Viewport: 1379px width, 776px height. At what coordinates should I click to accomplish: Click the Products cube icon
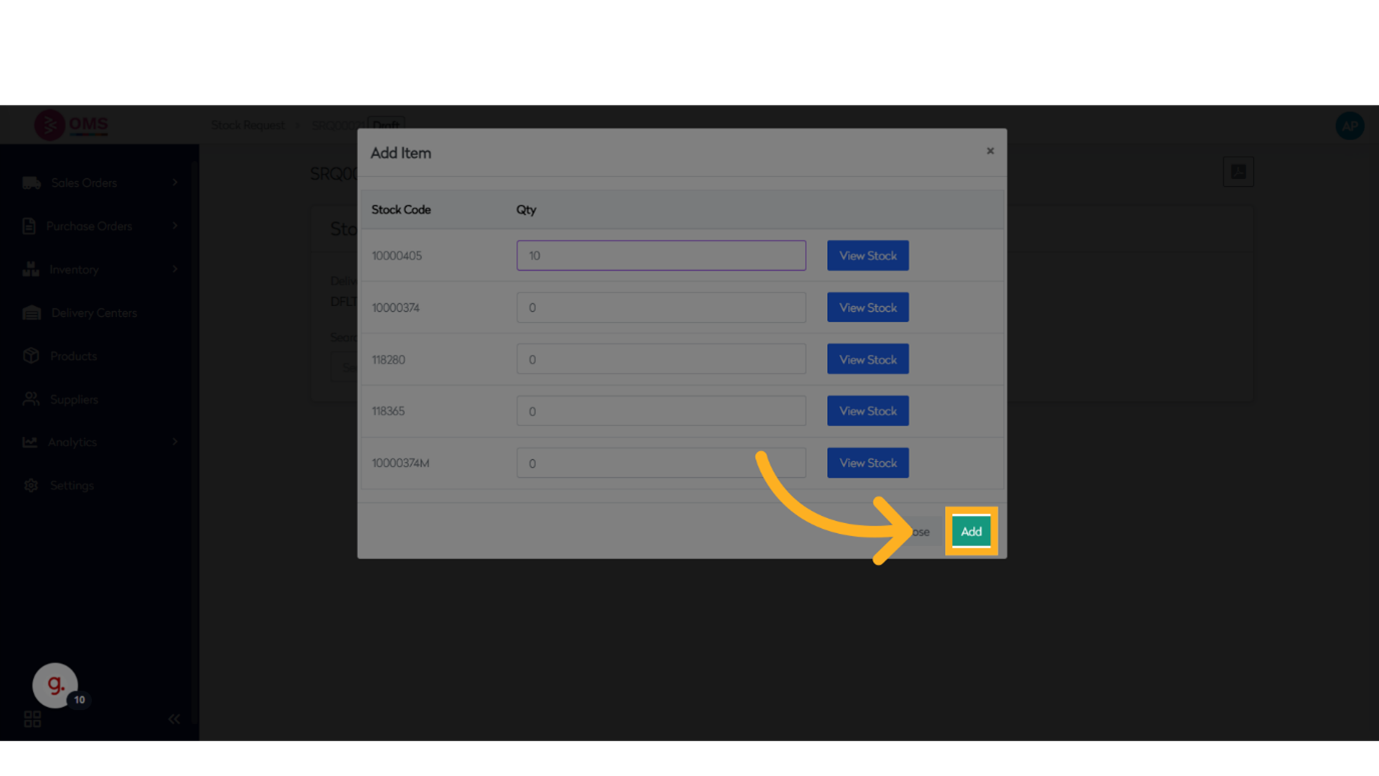pos(31,356)
